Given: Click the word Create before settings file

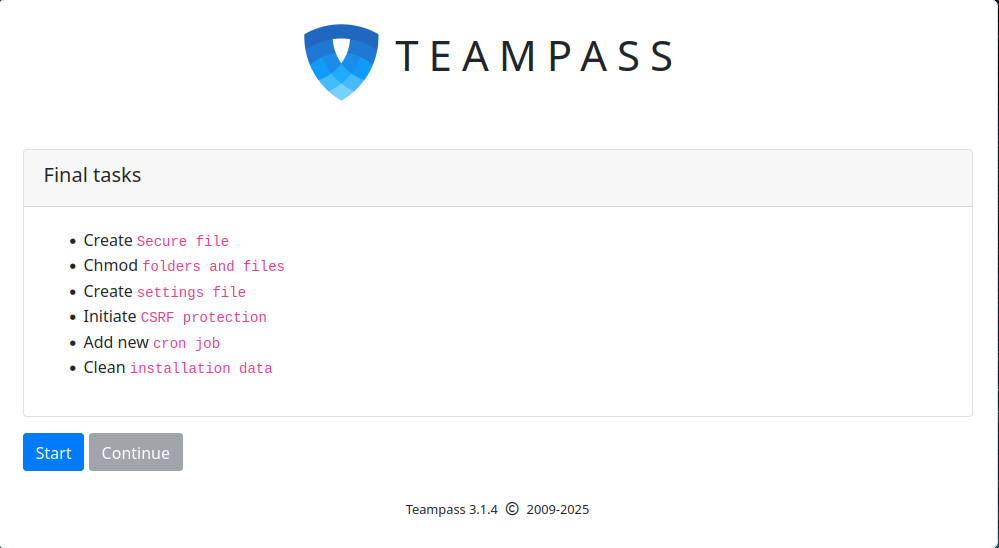Looking at the screenshot, I should 108,292.
